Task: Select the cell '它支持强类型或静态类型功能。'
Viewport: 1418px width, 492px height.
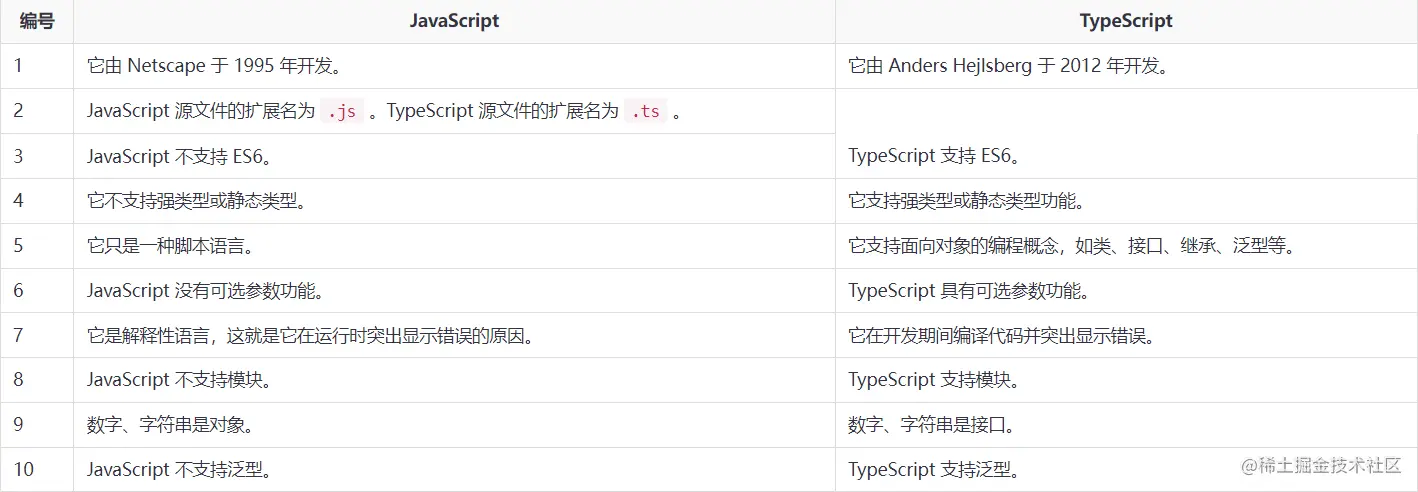Action: [x=1126, y=201]
